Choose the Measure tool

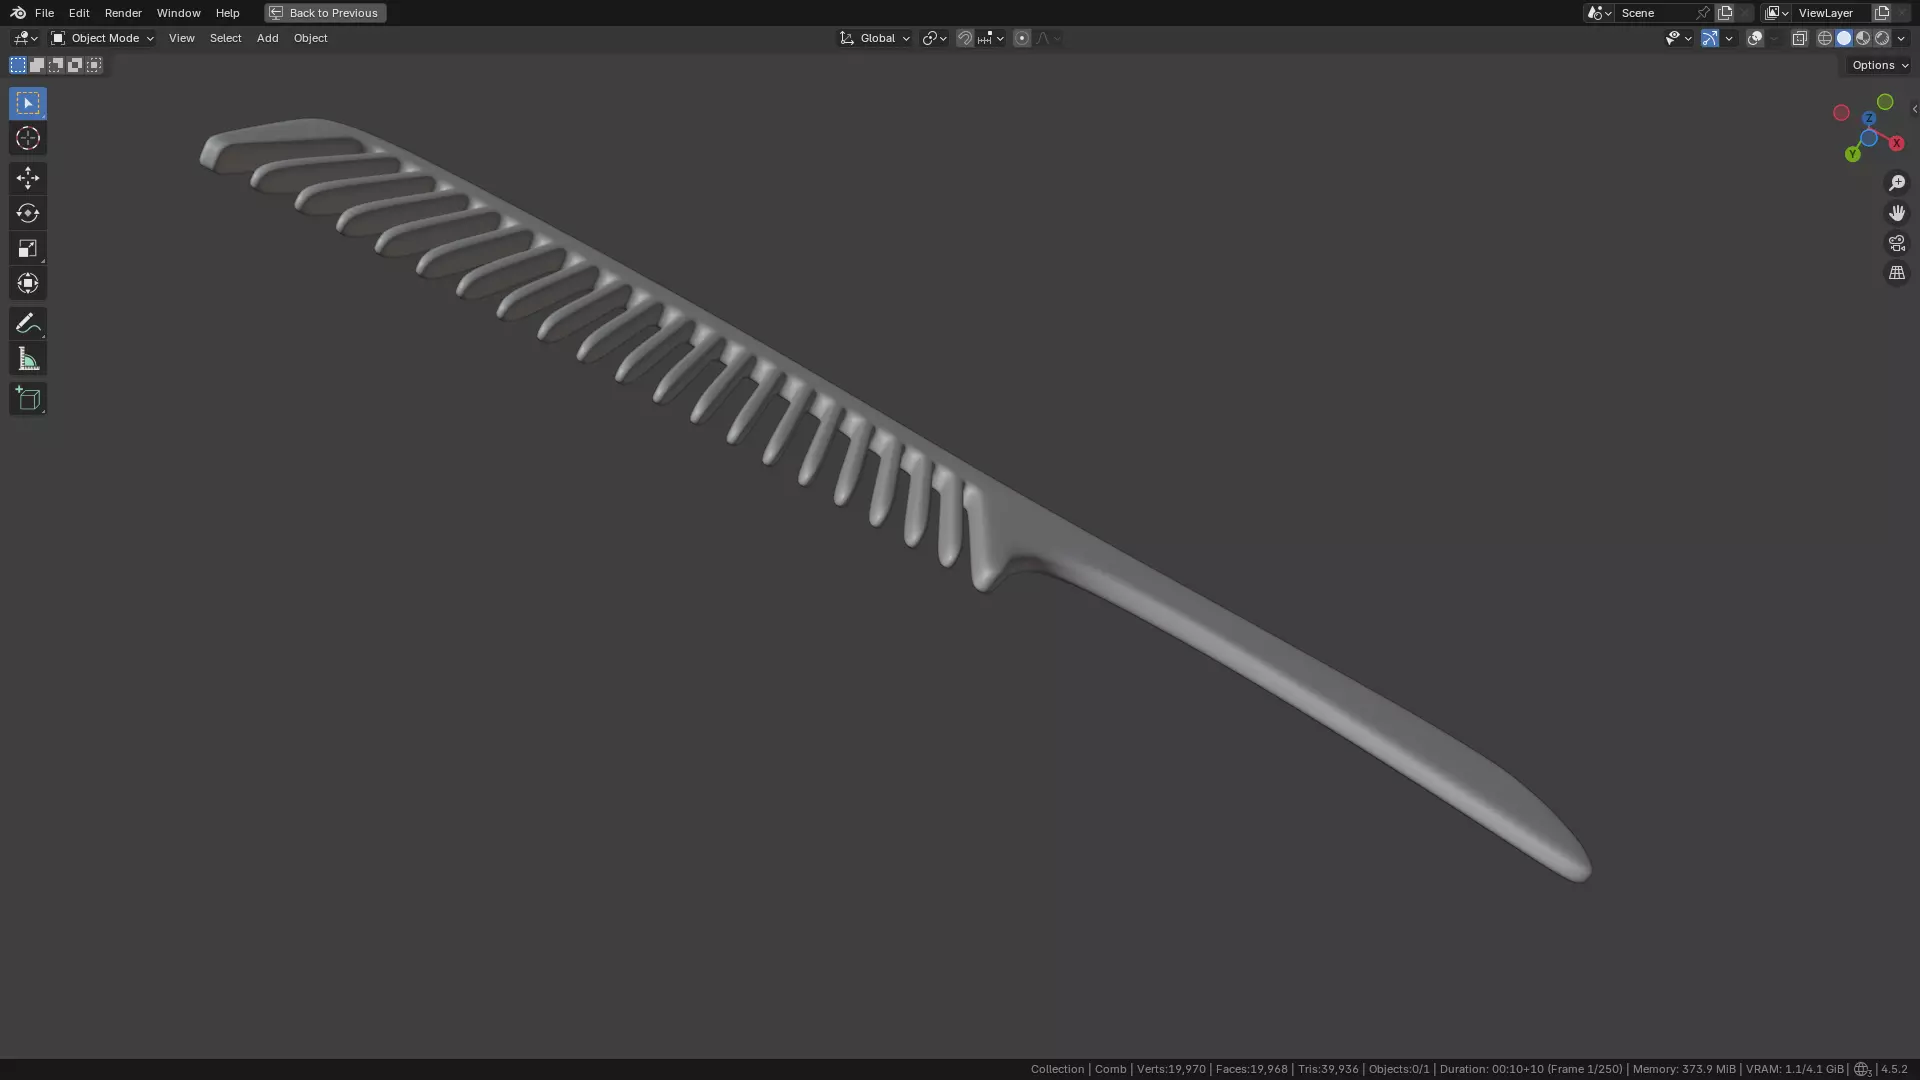(28, 359)
